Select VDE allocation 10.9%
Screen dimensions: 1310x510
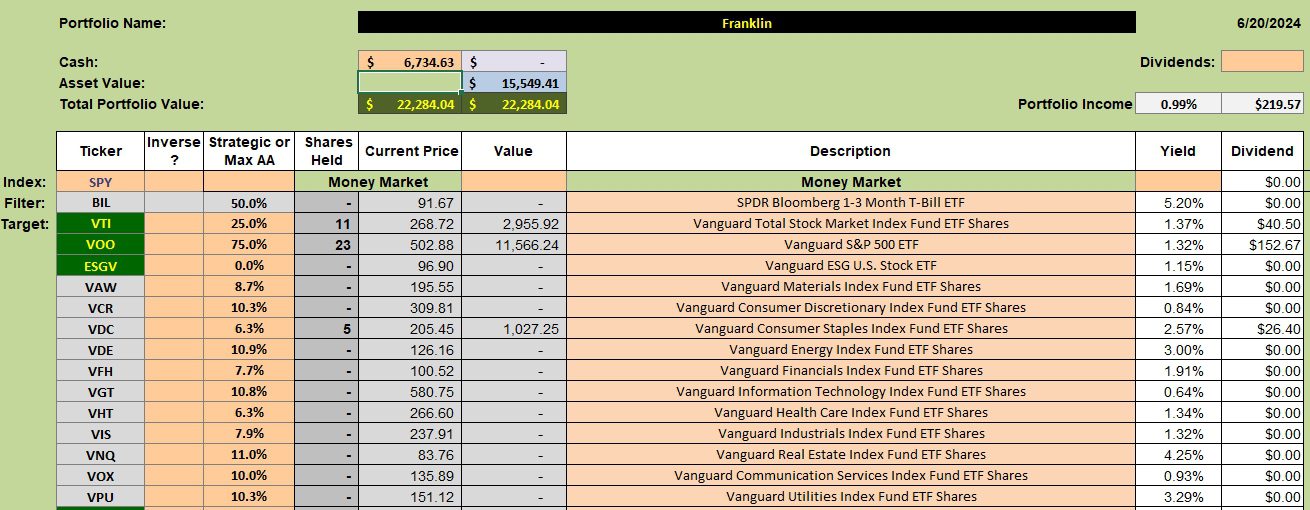point(250,350)
